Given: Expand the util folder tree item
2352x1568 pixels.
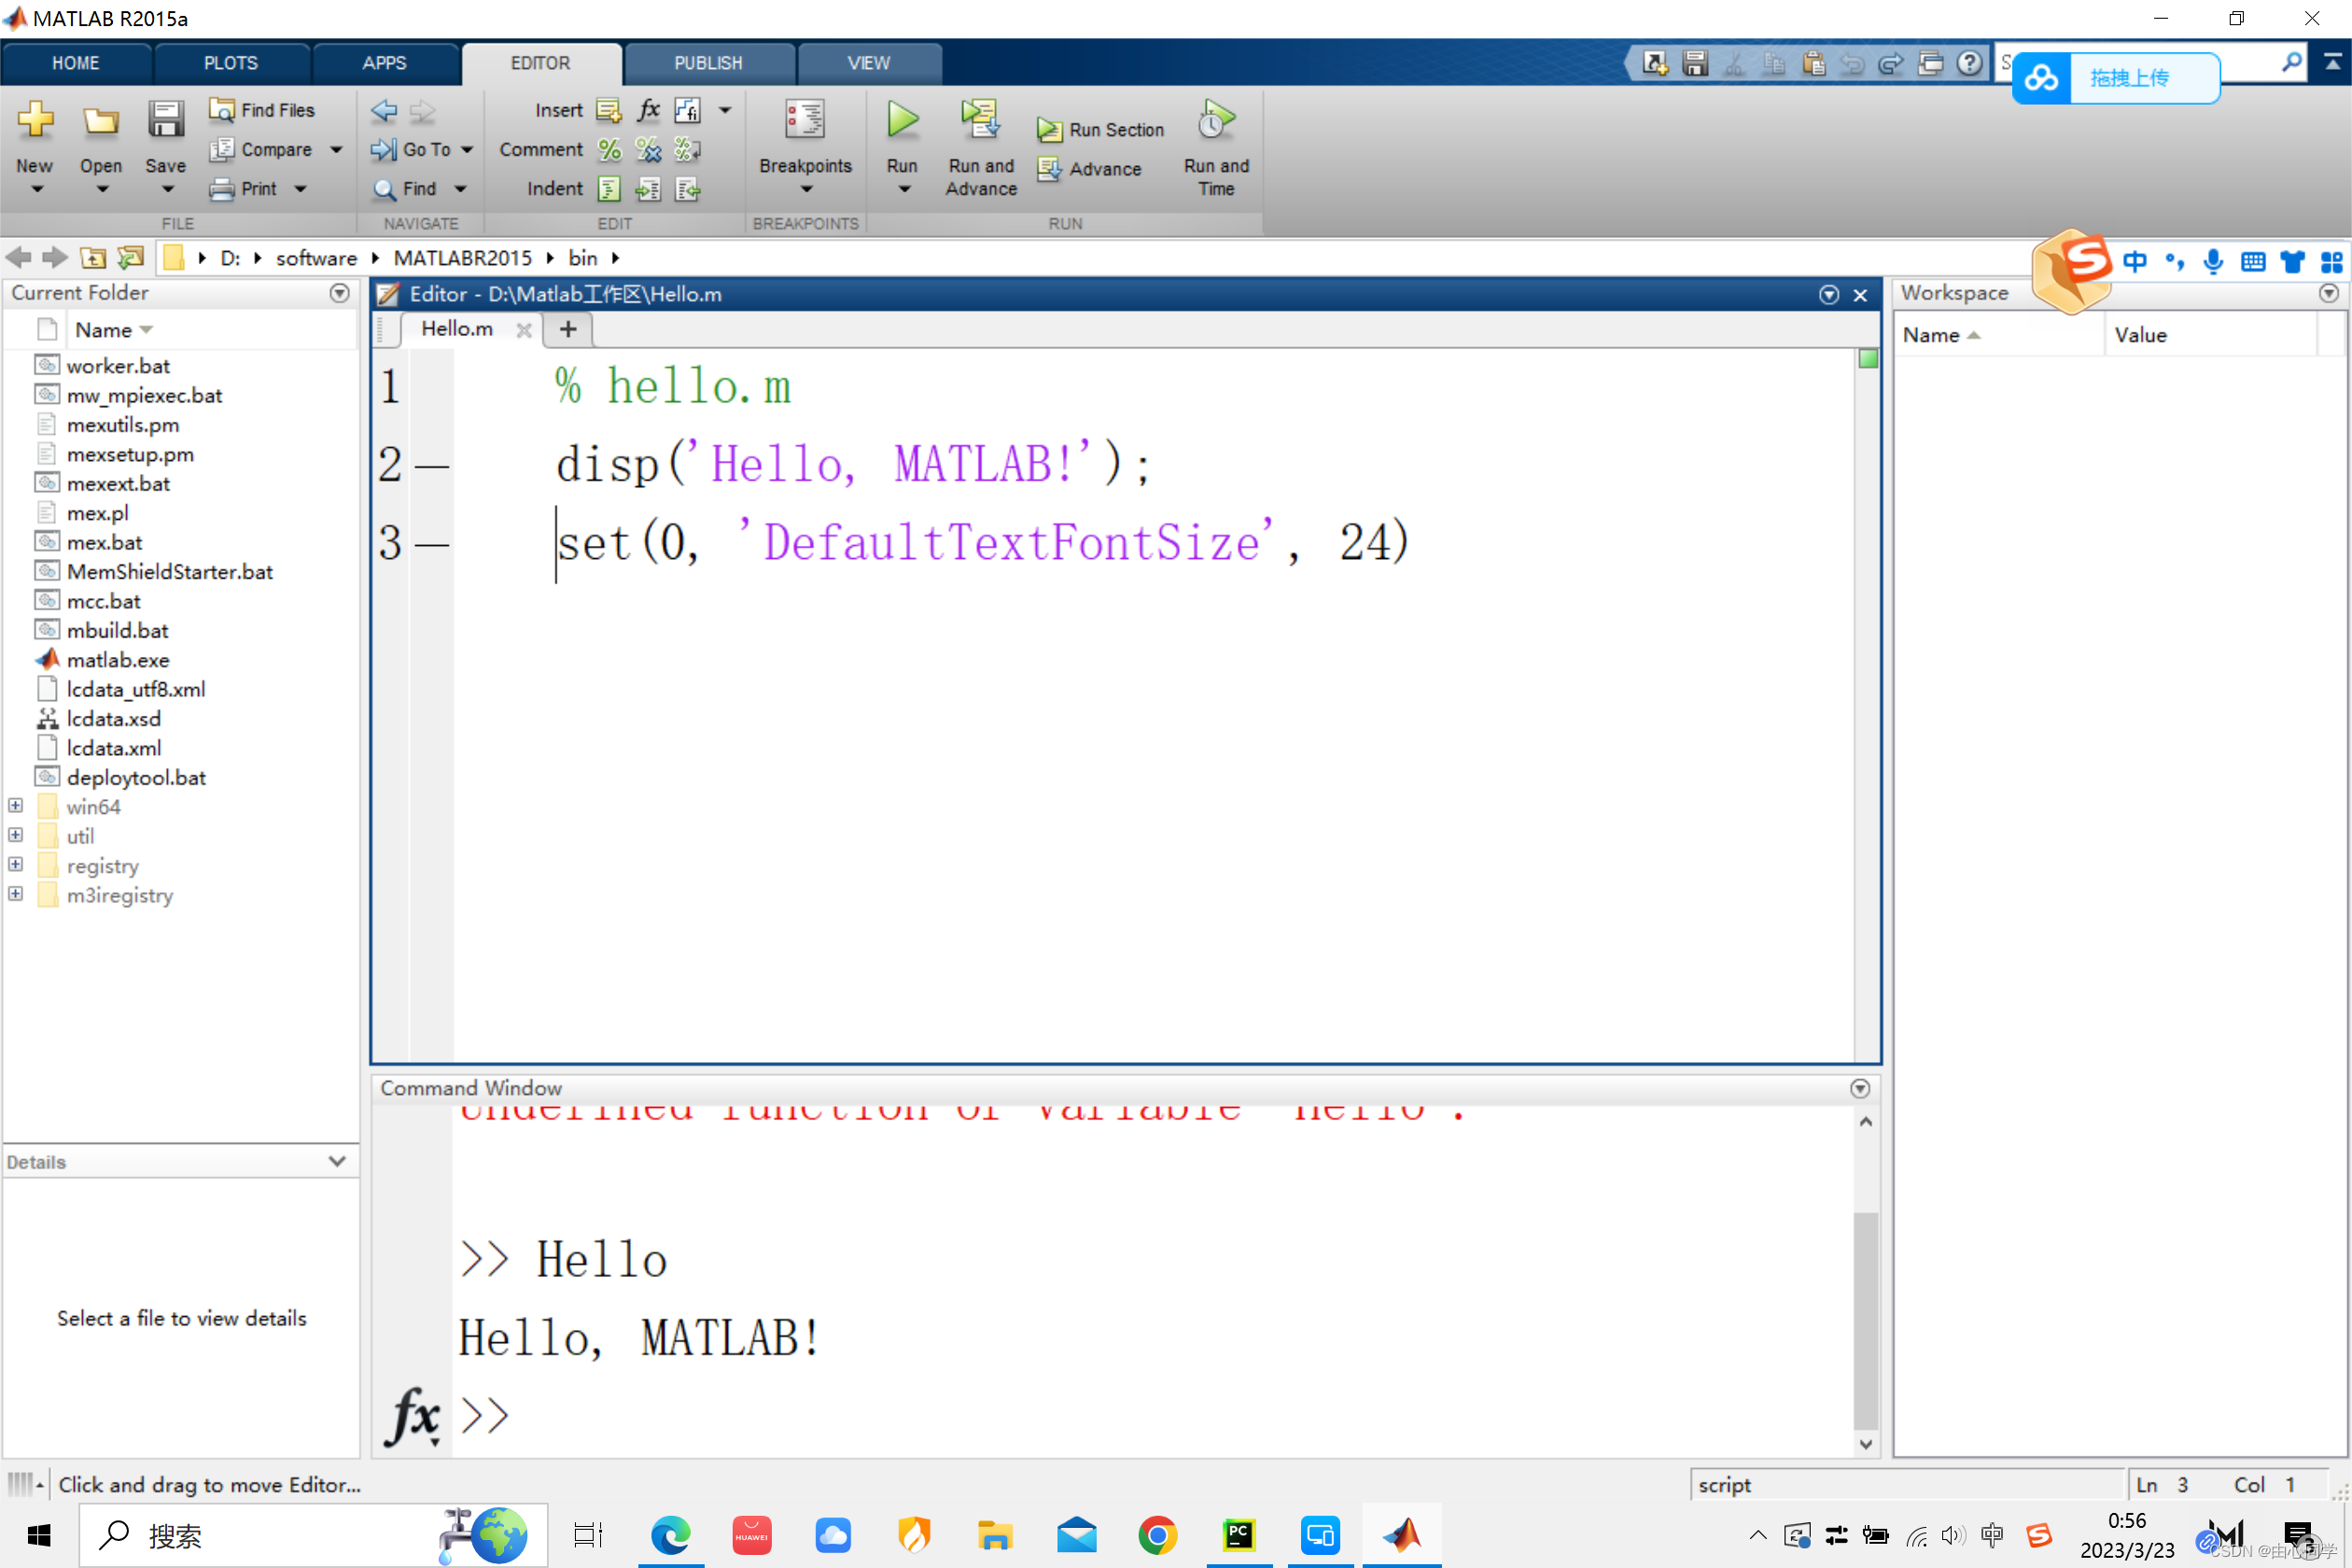Looking at the screenshot, I should [20, 834].
